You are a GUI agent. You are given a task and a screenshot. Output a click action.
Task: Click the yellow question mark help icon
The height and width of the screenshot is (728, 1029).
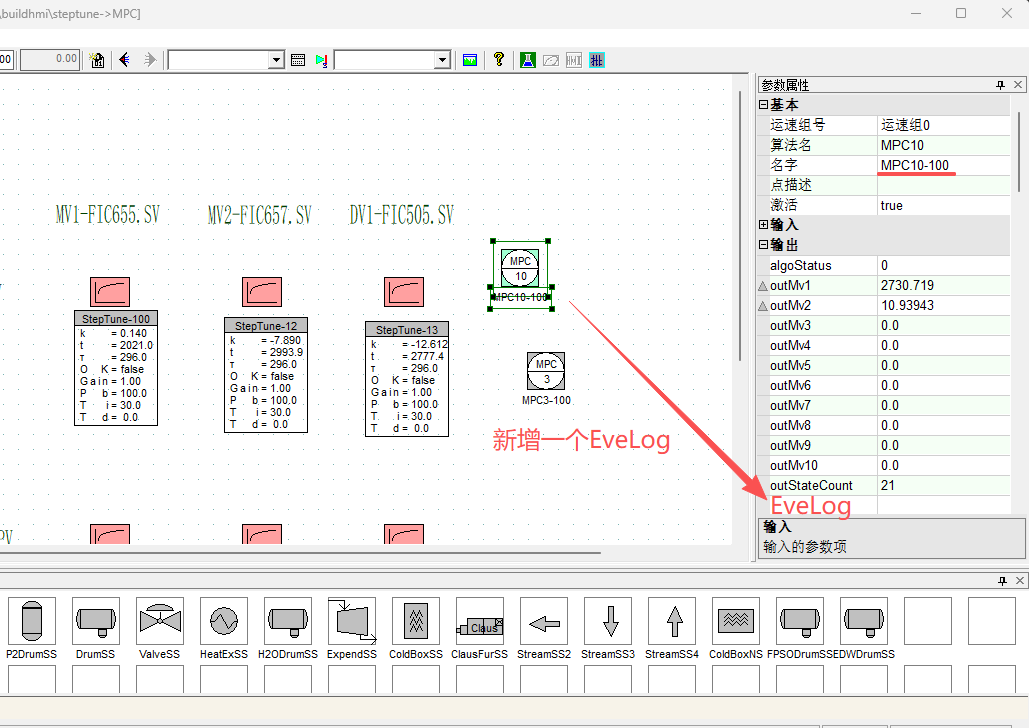click(498, 60)
